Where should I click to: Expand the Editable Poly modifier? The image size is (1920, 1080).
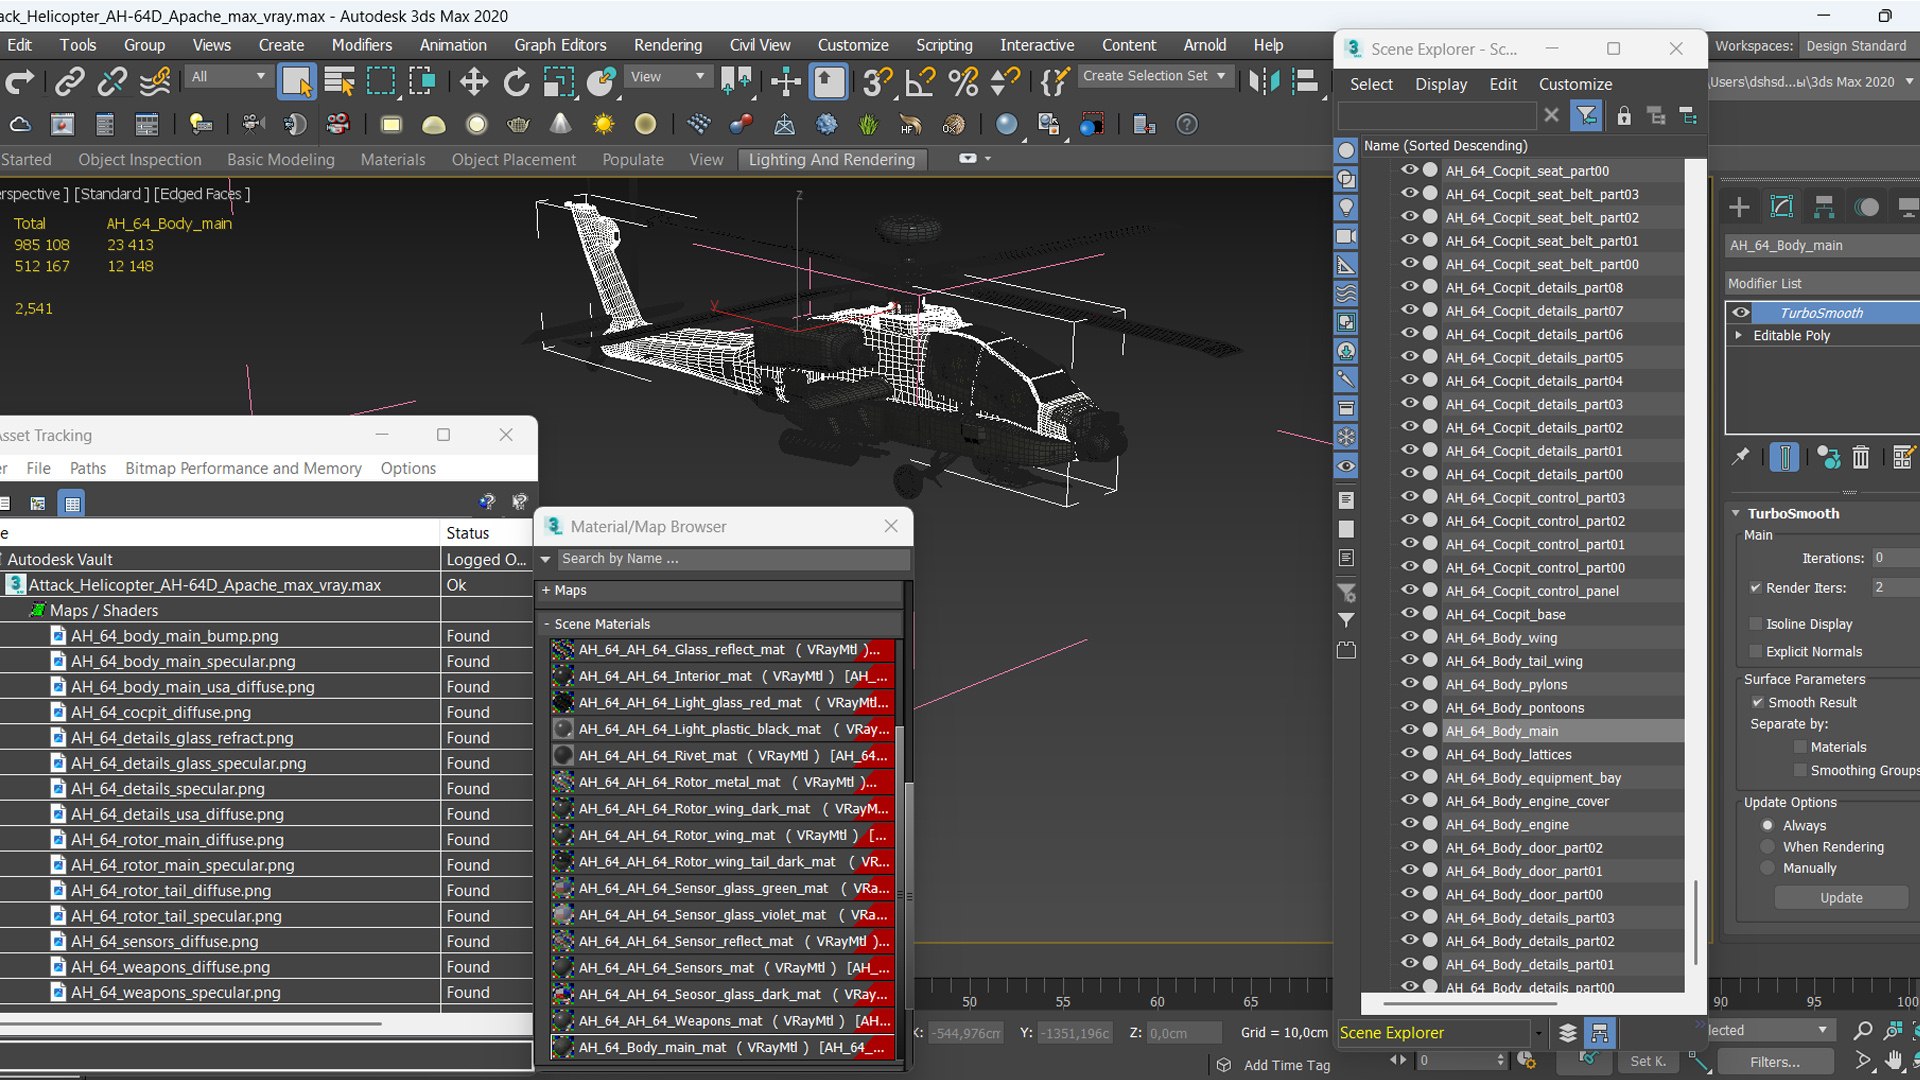point(1738,335)
